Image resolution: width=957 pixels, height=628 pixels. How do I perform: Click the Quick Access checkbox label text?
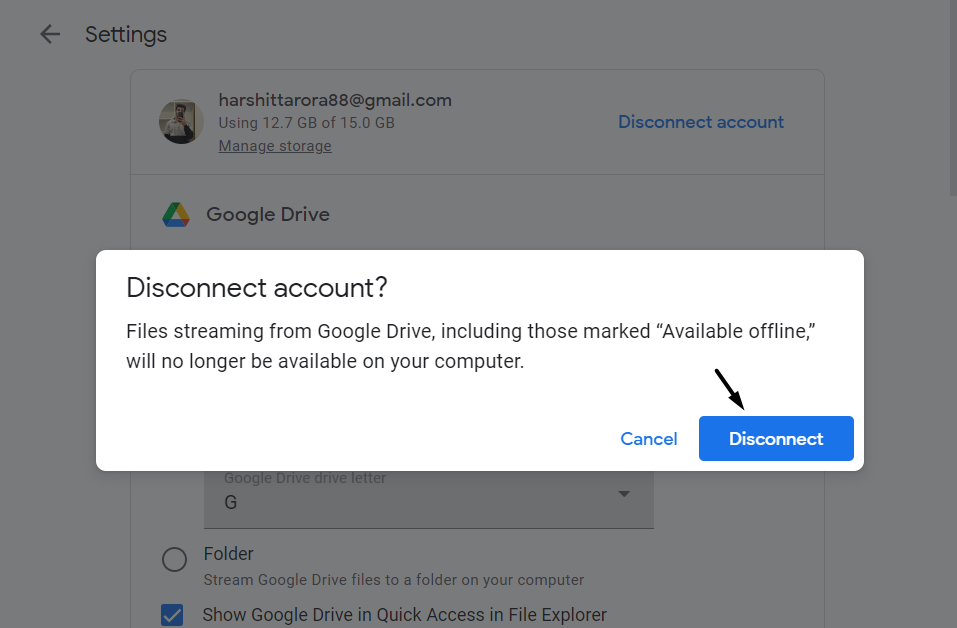pos(404,615)
